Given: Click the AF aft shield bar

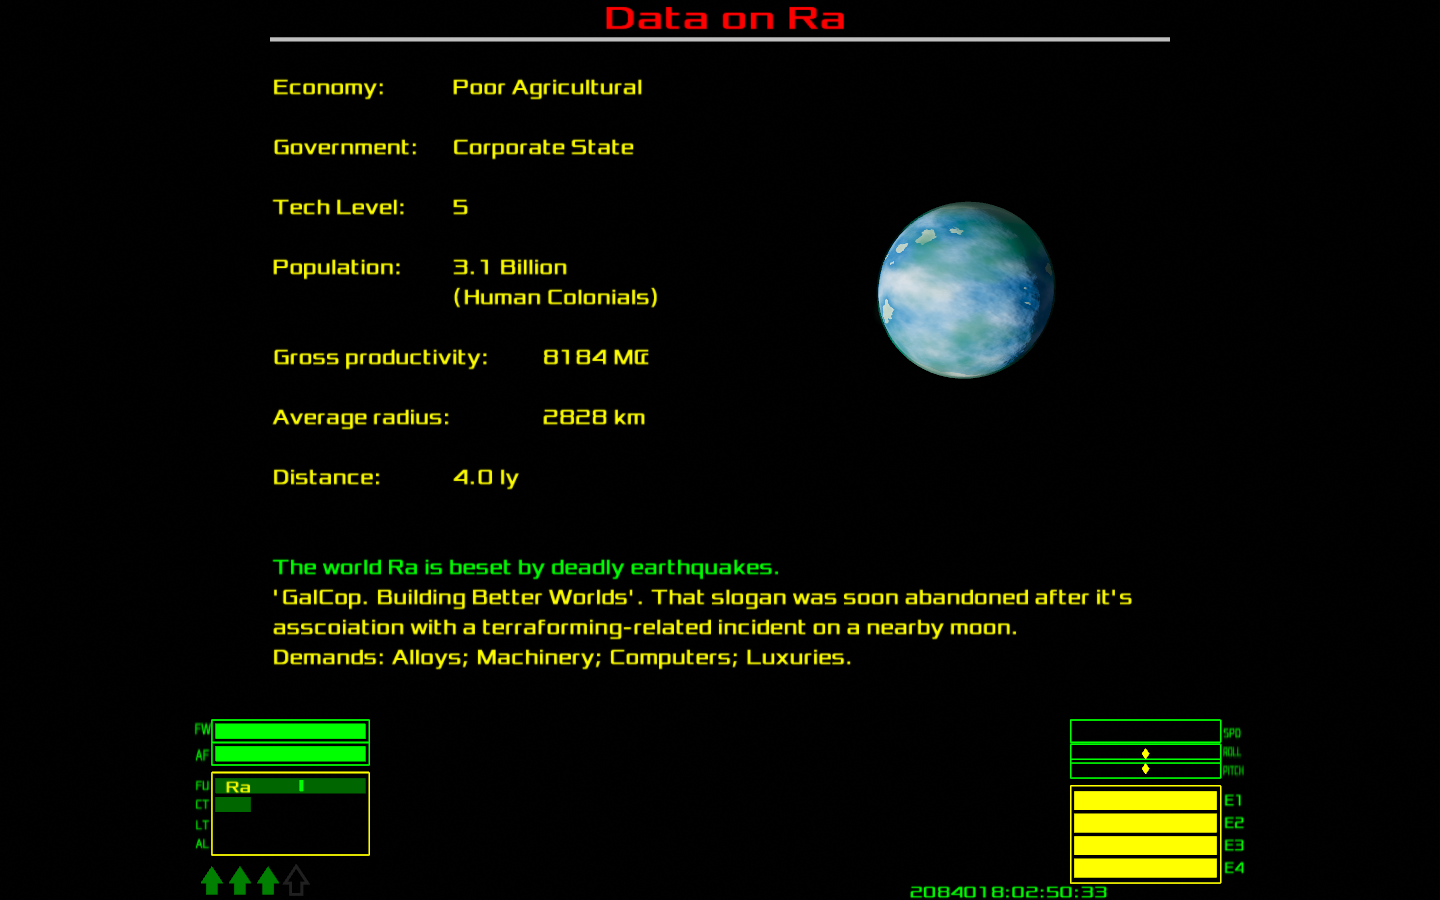Looking at the screenshot, I should [x=291, y=754].
